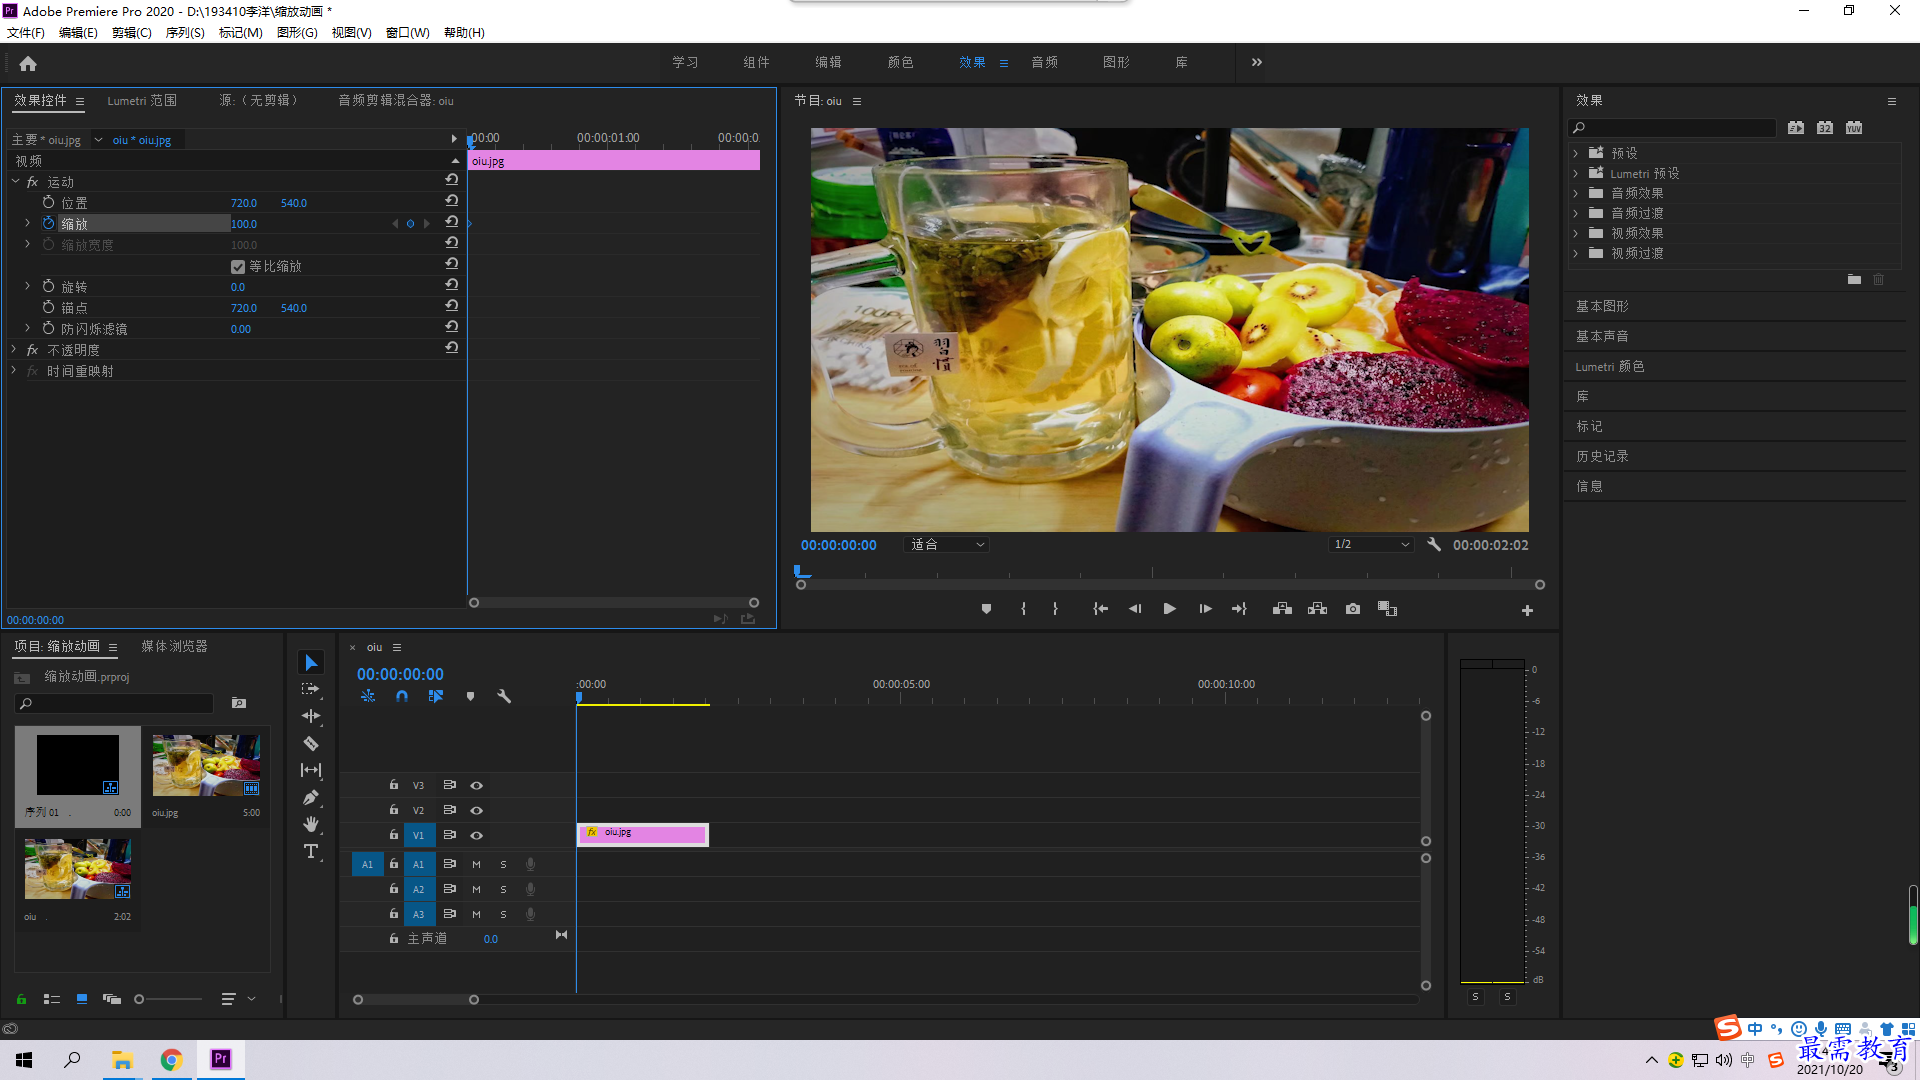Toggle V2 track output eye
This screenshot has width=1920, height=1080.
(x=477, y=810)
